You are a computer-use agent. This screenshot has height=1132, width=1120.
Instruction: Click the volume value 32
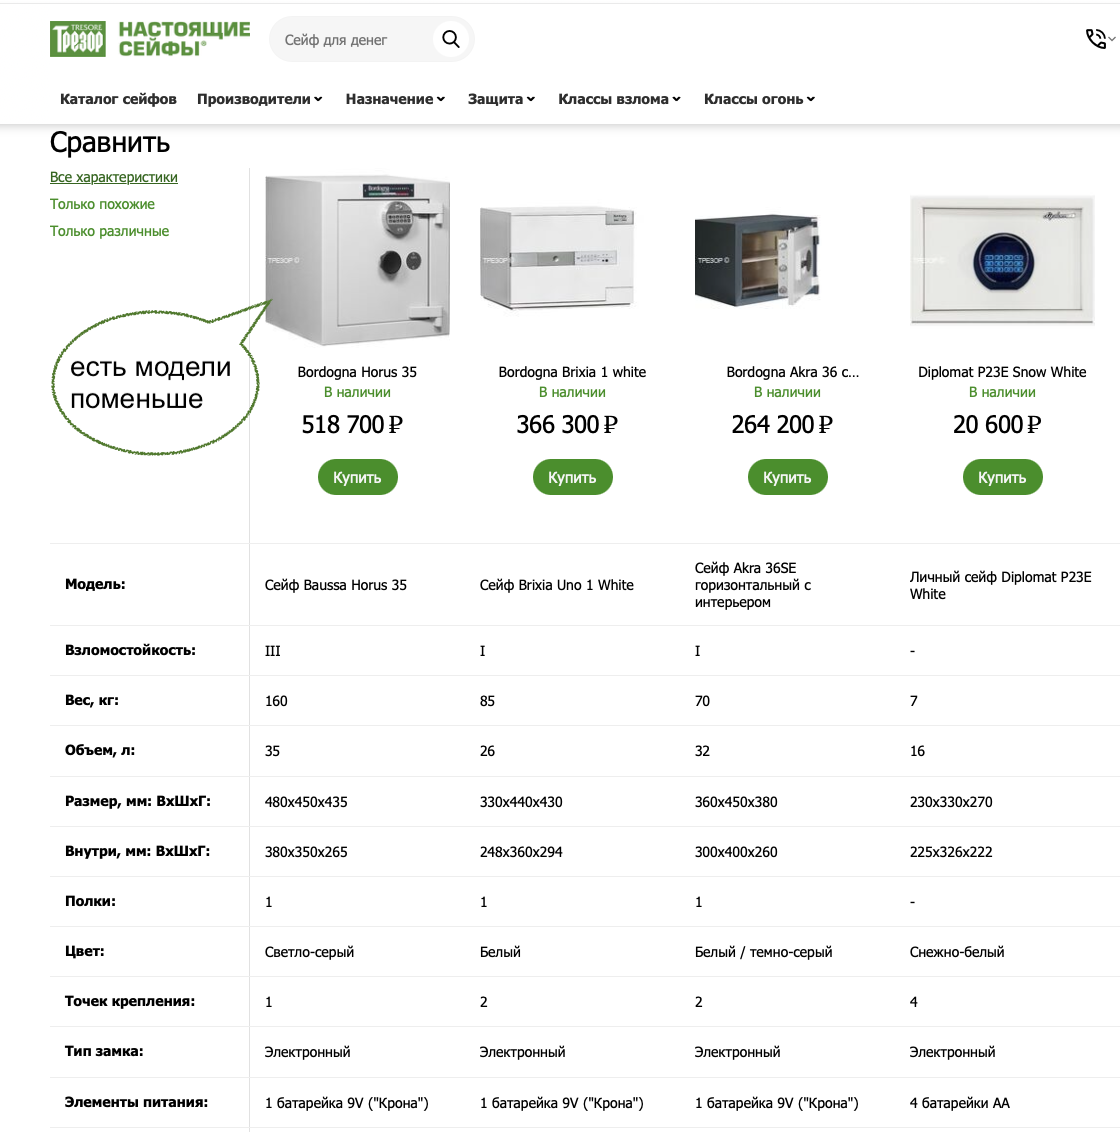(x=702, y=751)
